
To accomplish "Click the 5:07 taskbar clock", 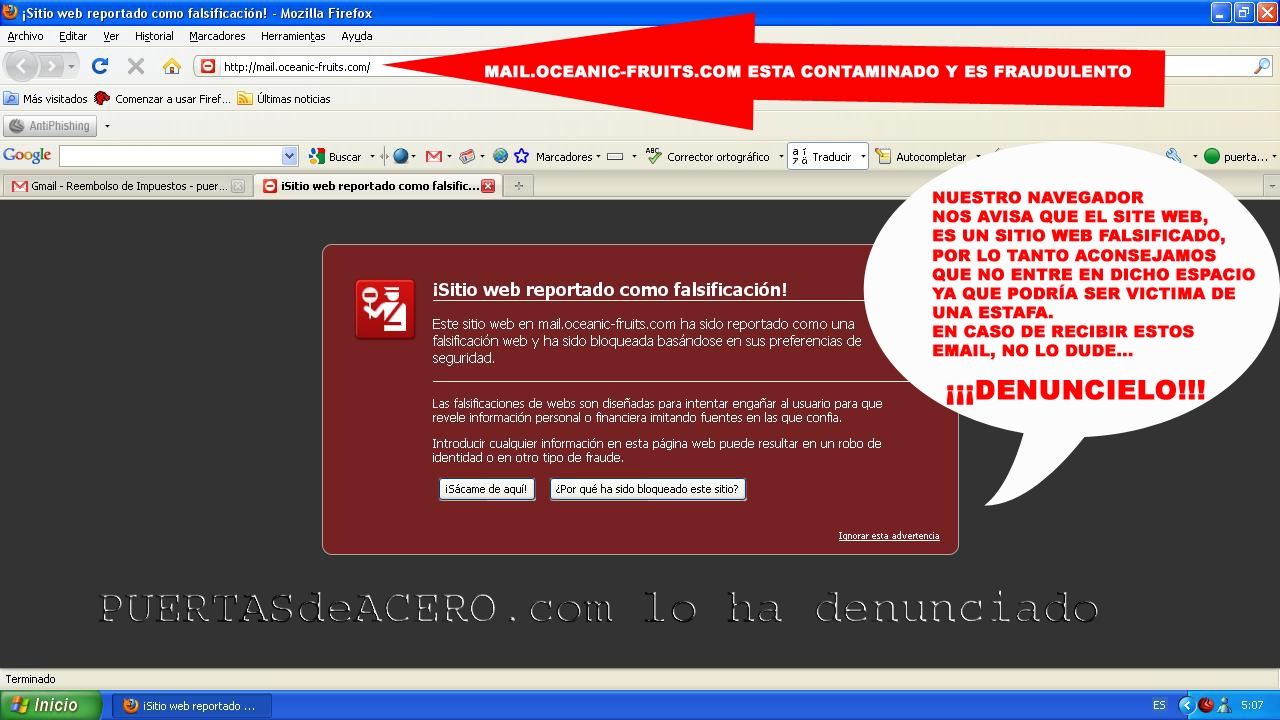I will point(1252,705).
